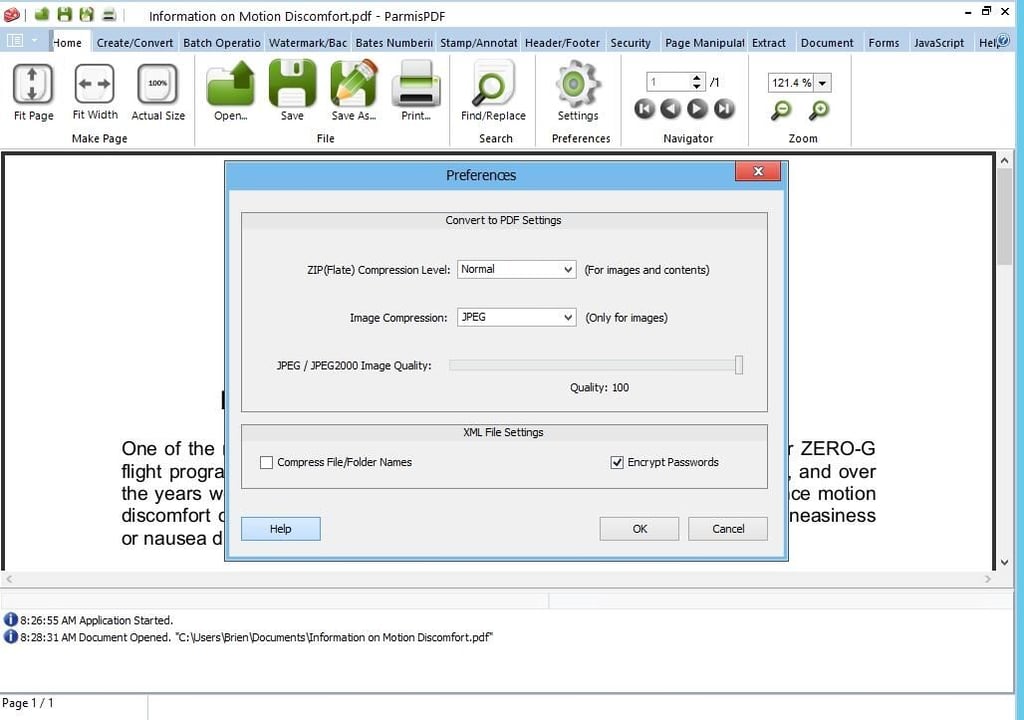Confirm Preferences with OK button
This screenshot has width=1024, height=720.
coord(639,529)
